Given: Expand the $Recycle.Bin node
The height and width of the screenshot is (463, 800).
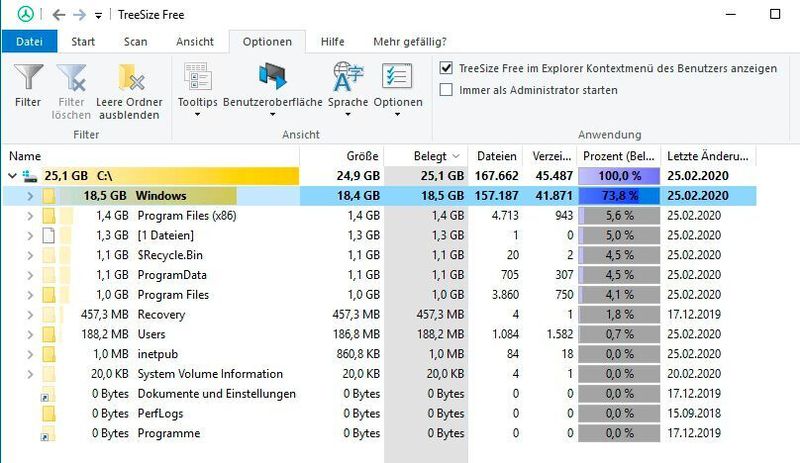Looking at the screenshot, I should coord(30,255).
